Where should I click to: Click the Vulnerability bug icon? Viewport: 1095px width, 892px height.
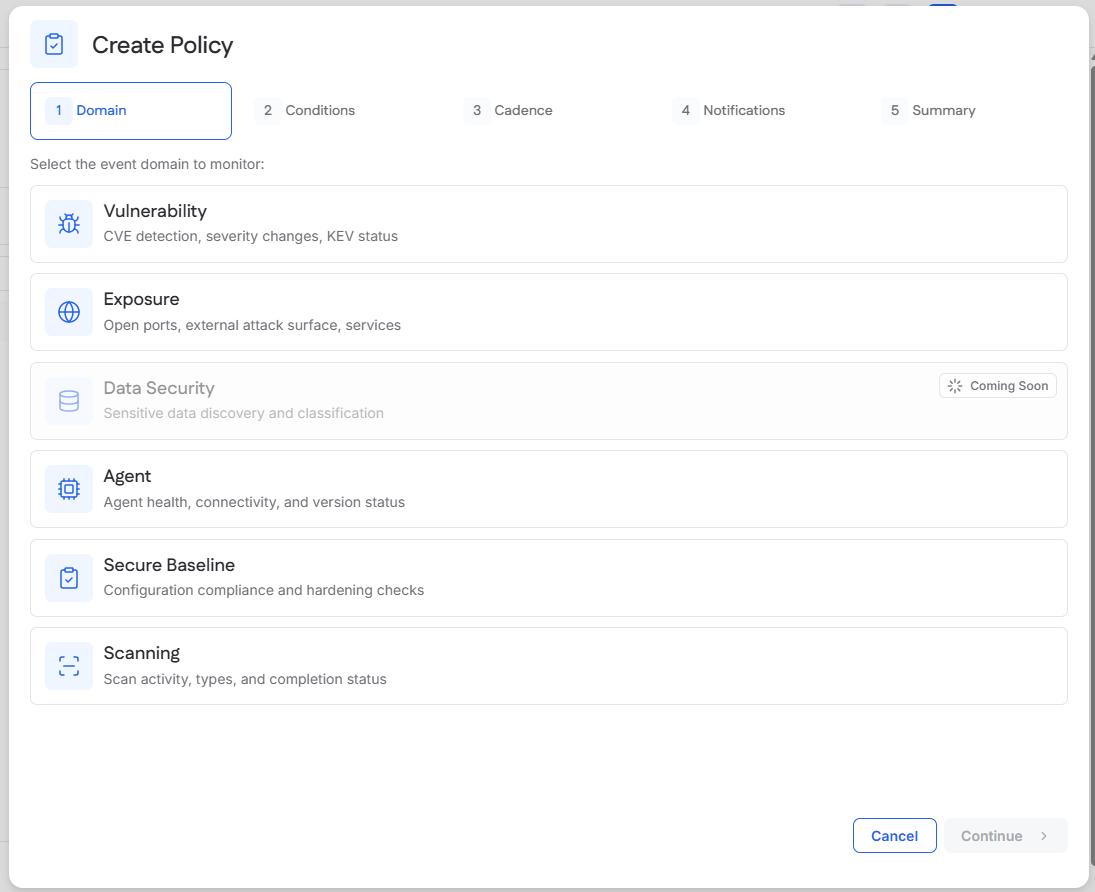click(68, 224)
